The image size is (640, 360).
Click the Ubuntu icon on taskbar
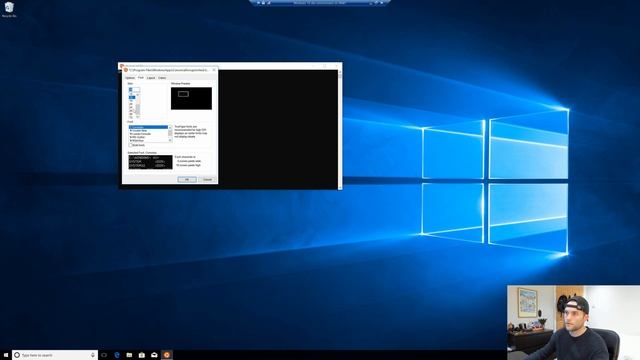pos(167,355)
